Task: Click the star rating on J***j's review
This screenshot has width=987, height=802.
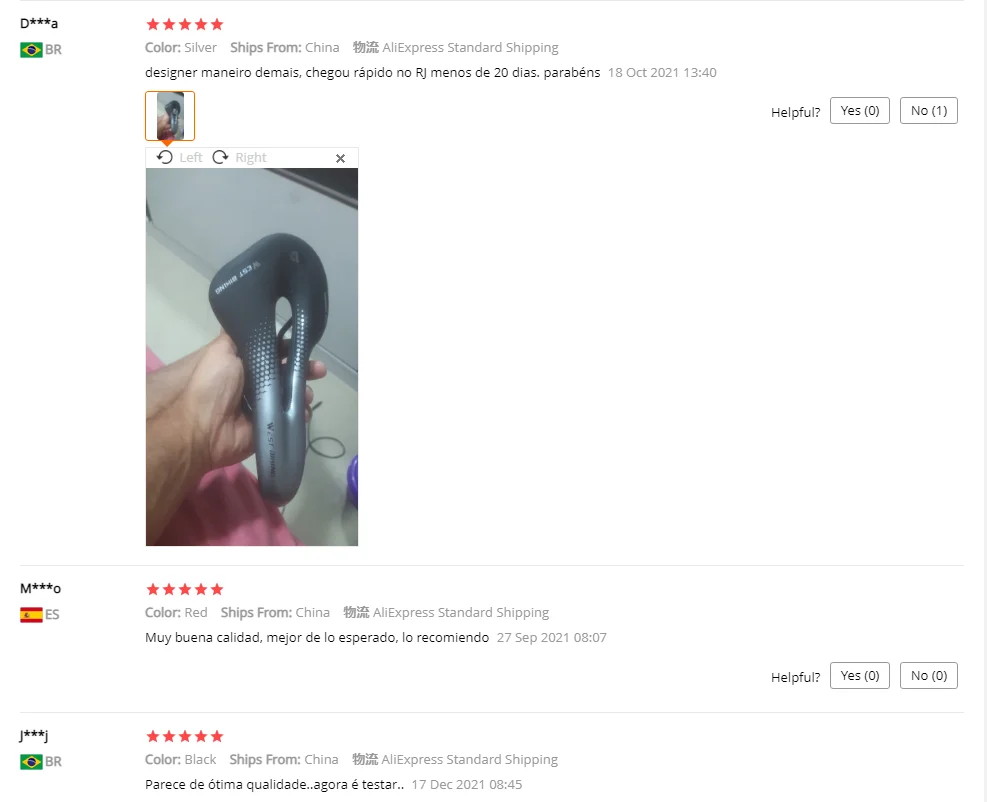Action: click(184, 737)
